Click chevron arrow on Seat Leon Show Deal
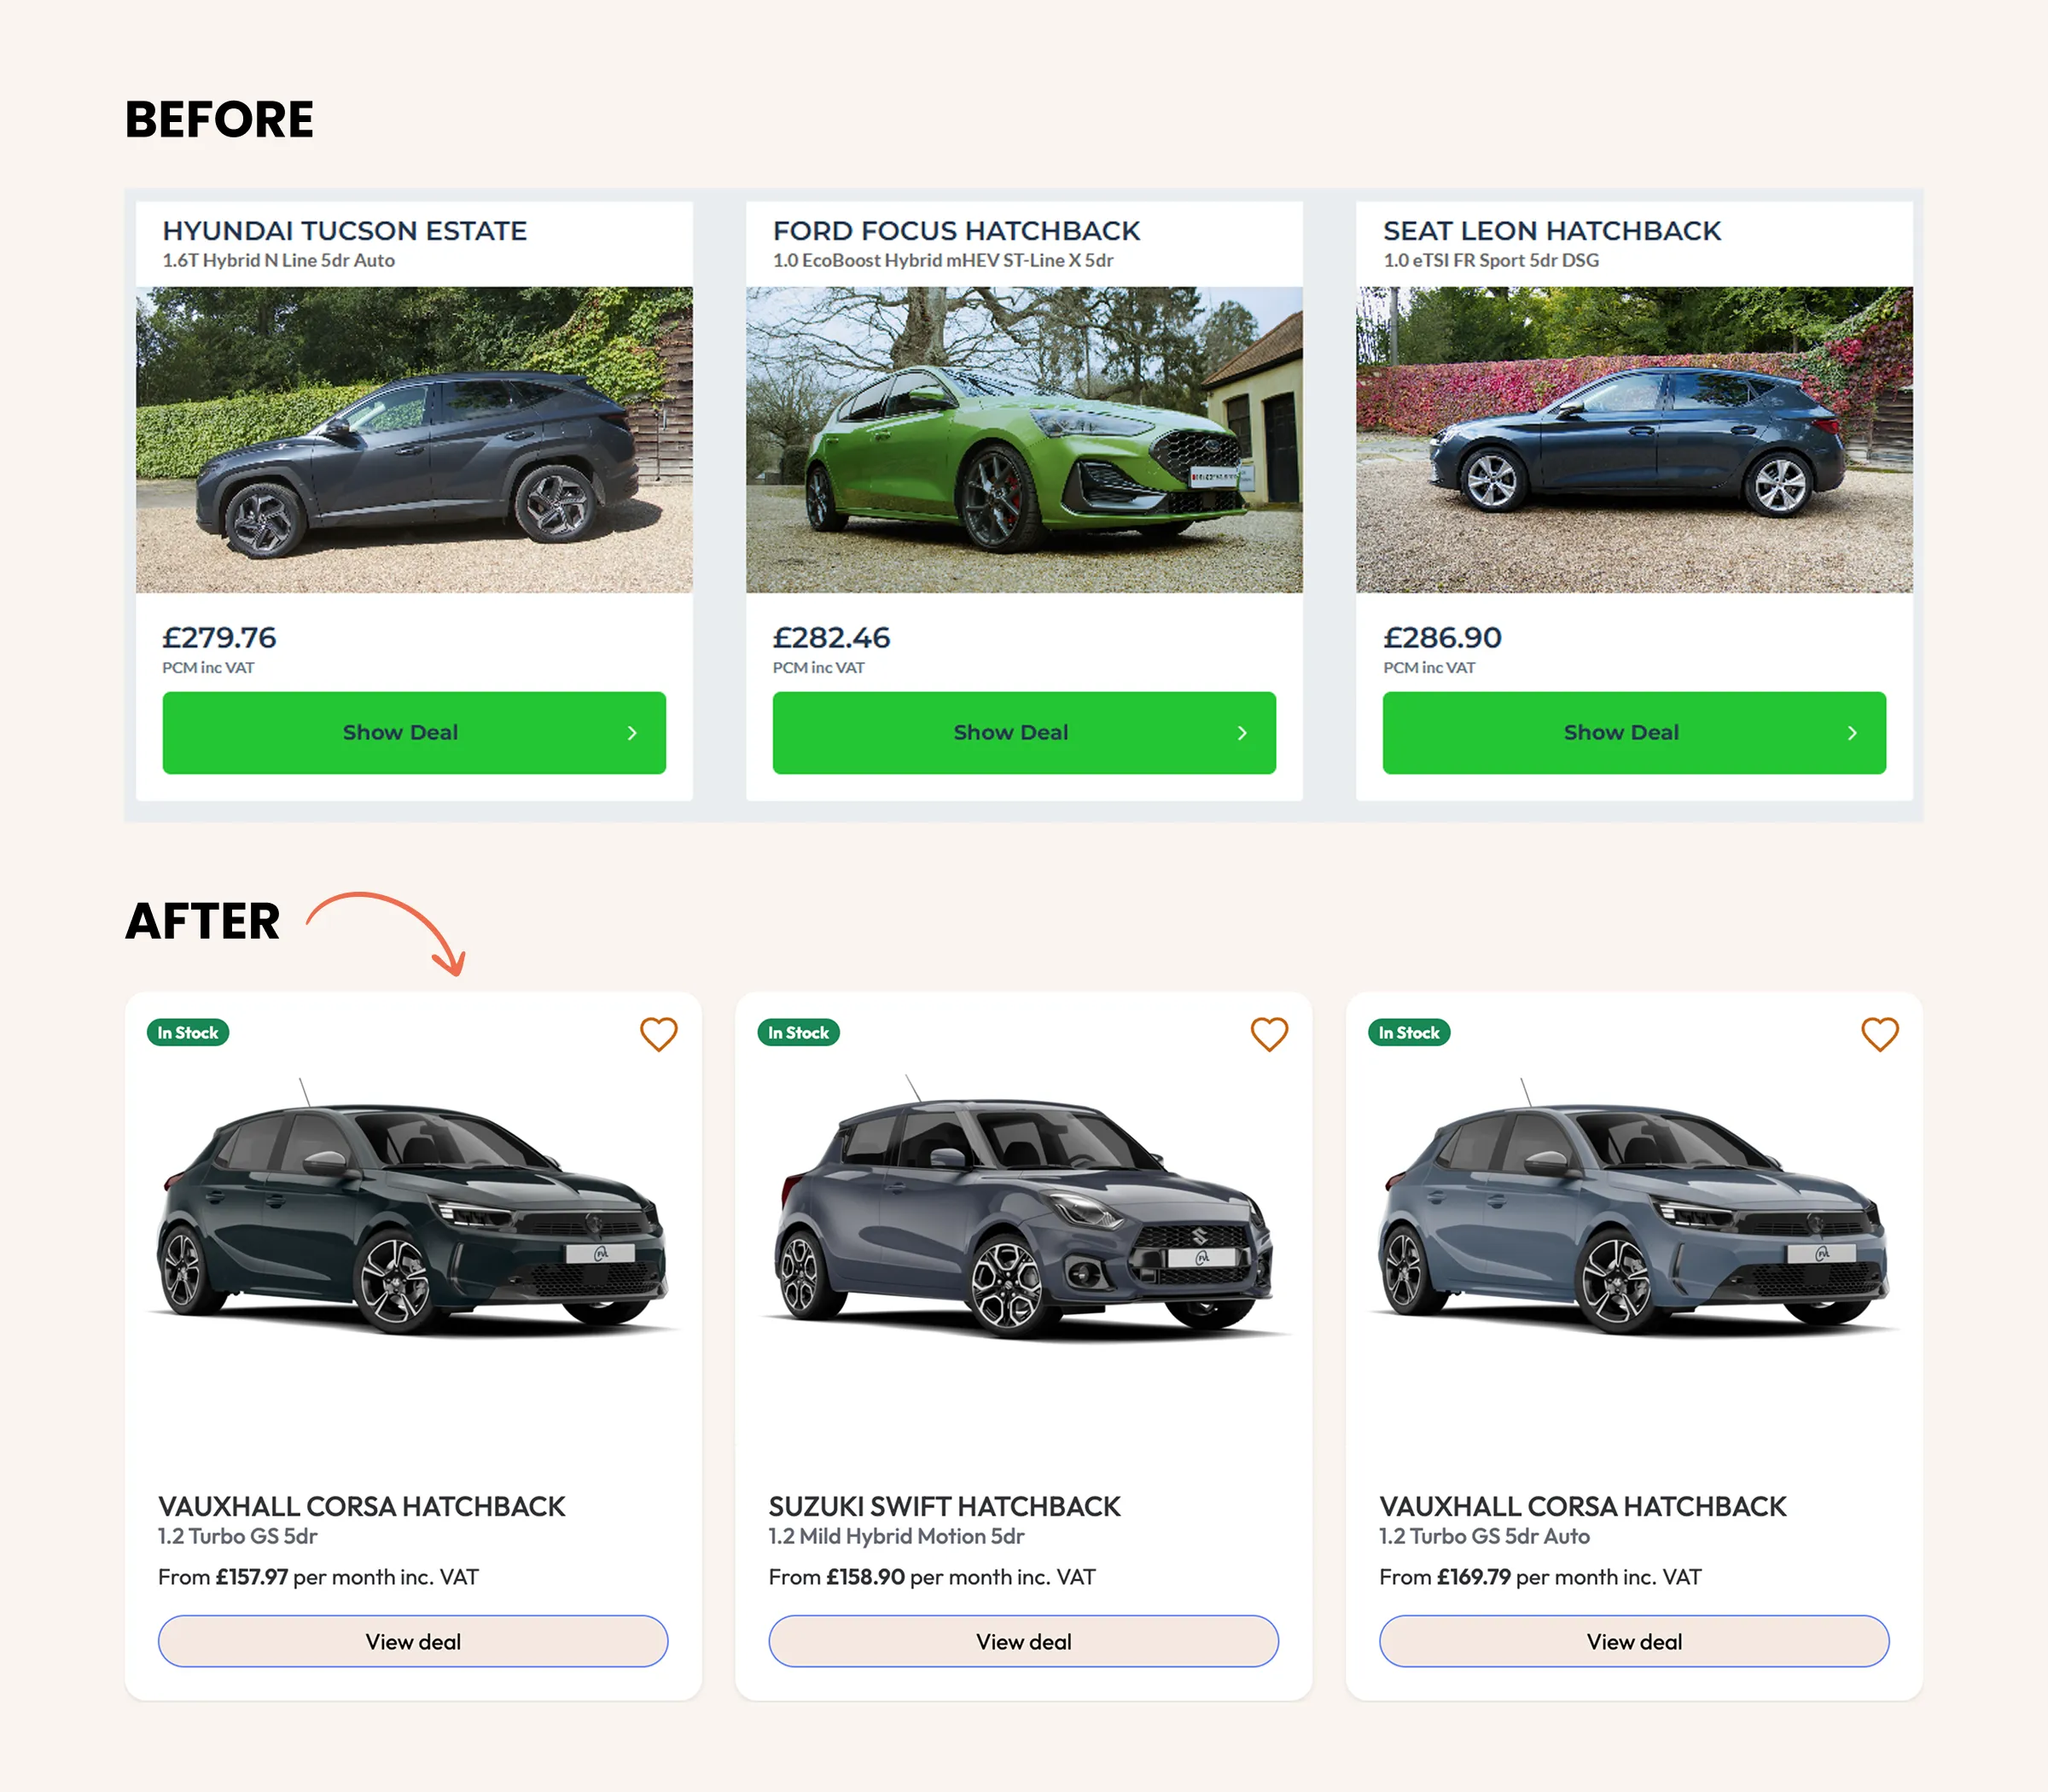 [x=1852, y=733]
